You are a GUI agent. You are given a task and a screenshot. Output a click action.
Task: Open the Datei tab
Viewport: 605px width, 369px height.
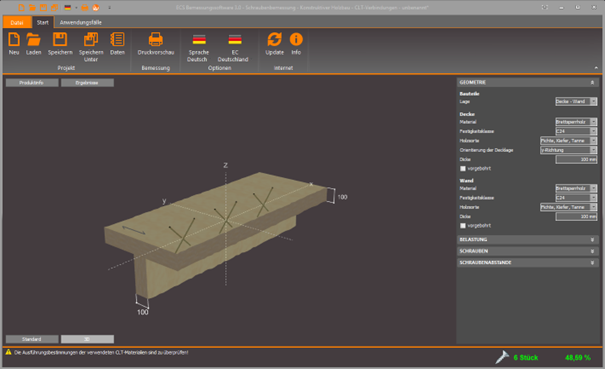(x=17, y=22)
